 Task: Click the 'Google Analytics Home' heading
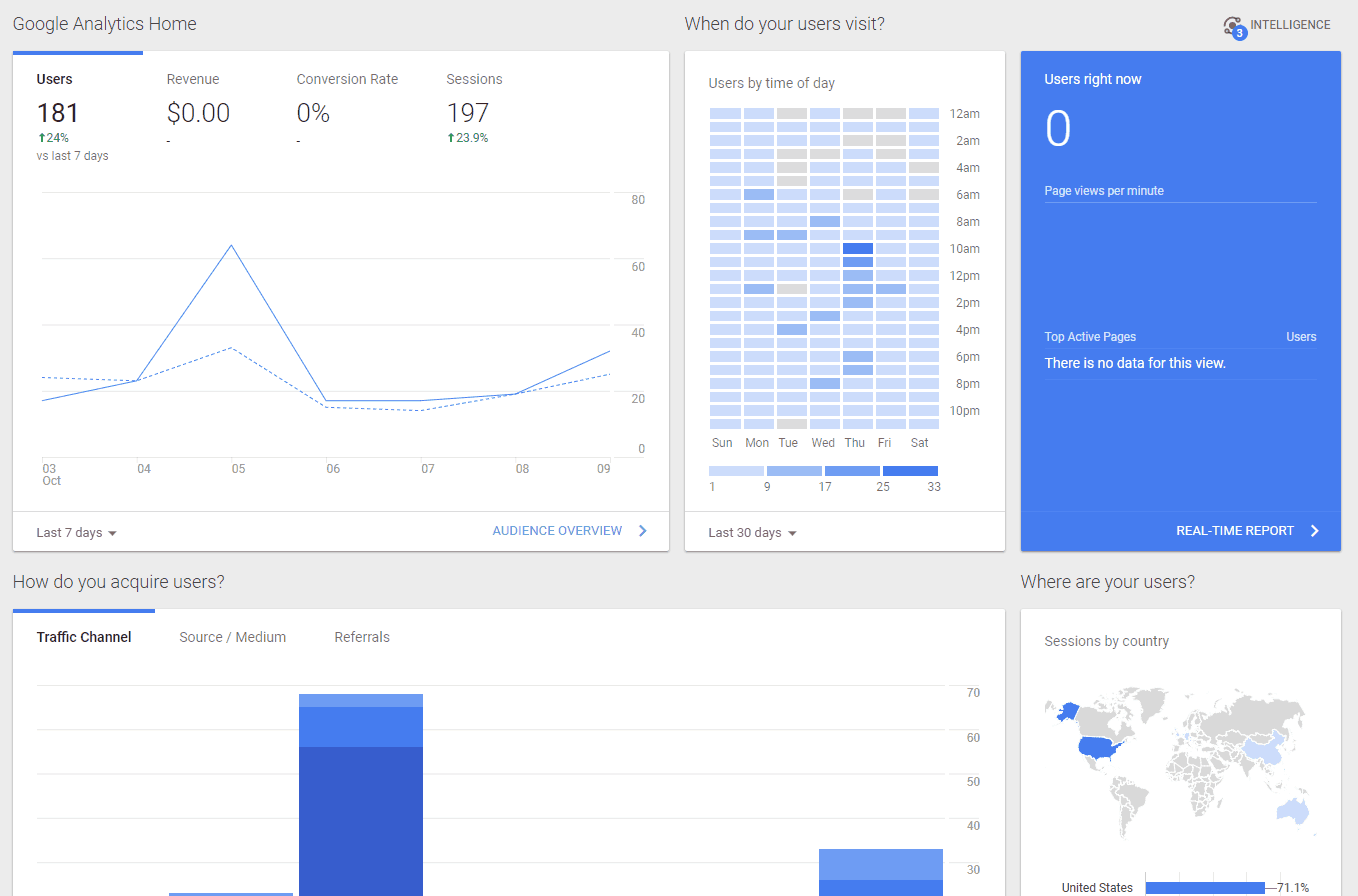click(104, 23)
